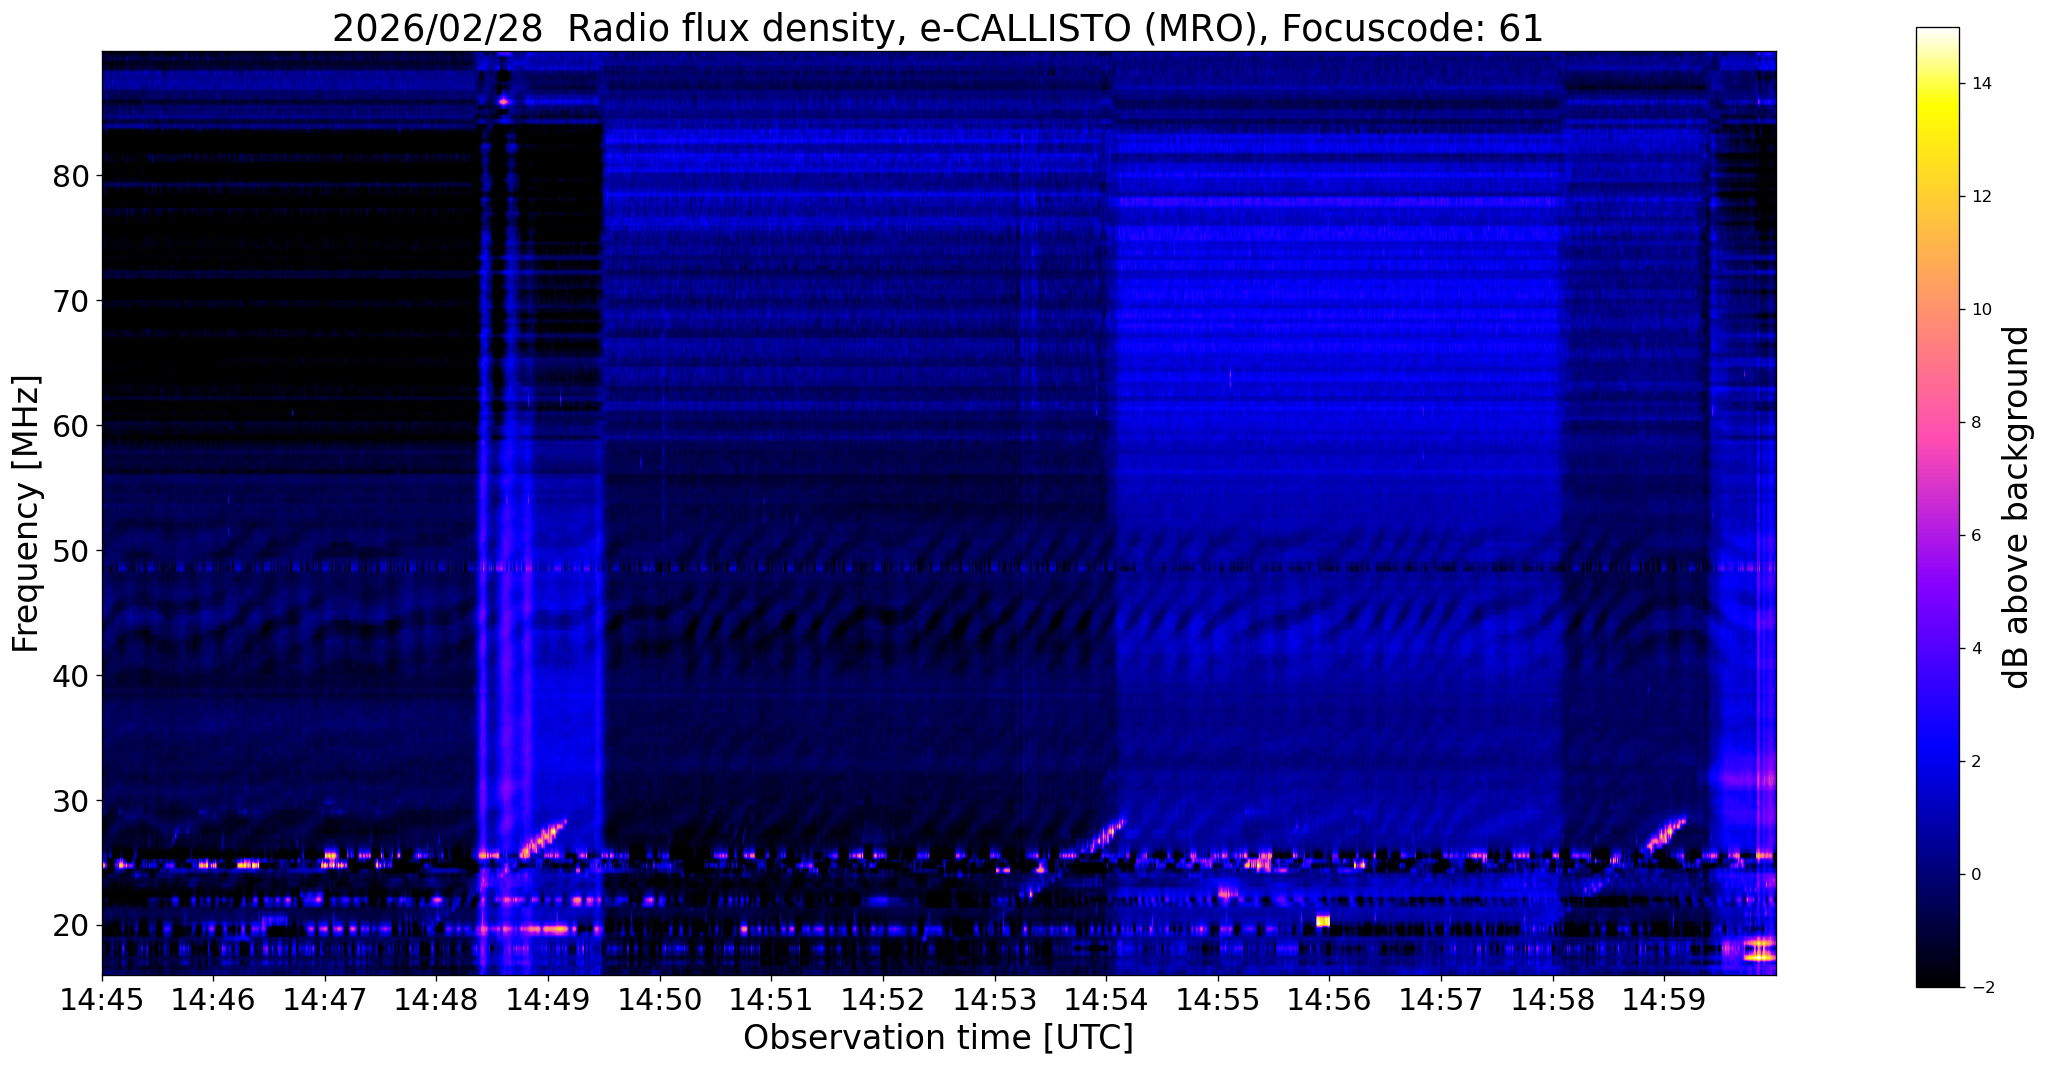Click the 14:53 time tick label
Screen dimensions: 2047x1067
click(x=994, y=1000)
